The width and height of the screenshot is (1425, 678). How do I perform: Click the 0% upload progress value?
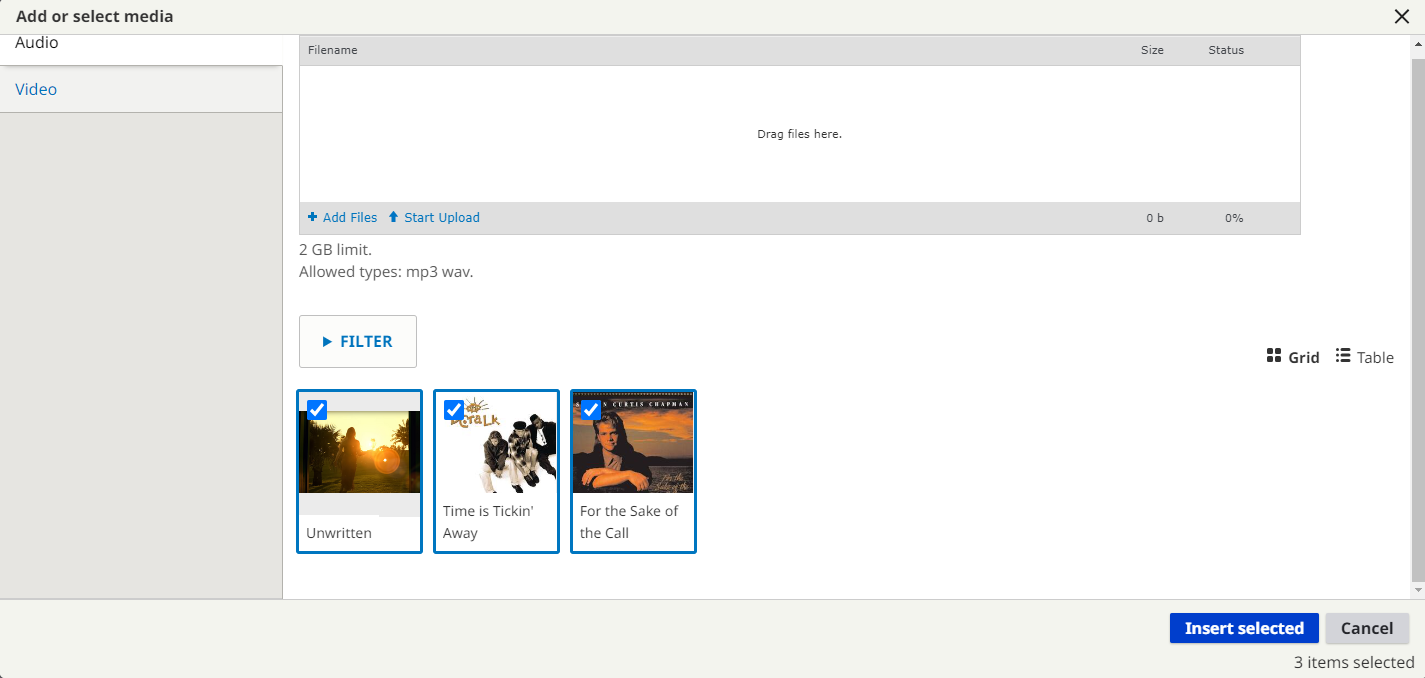click(1234, 218)
